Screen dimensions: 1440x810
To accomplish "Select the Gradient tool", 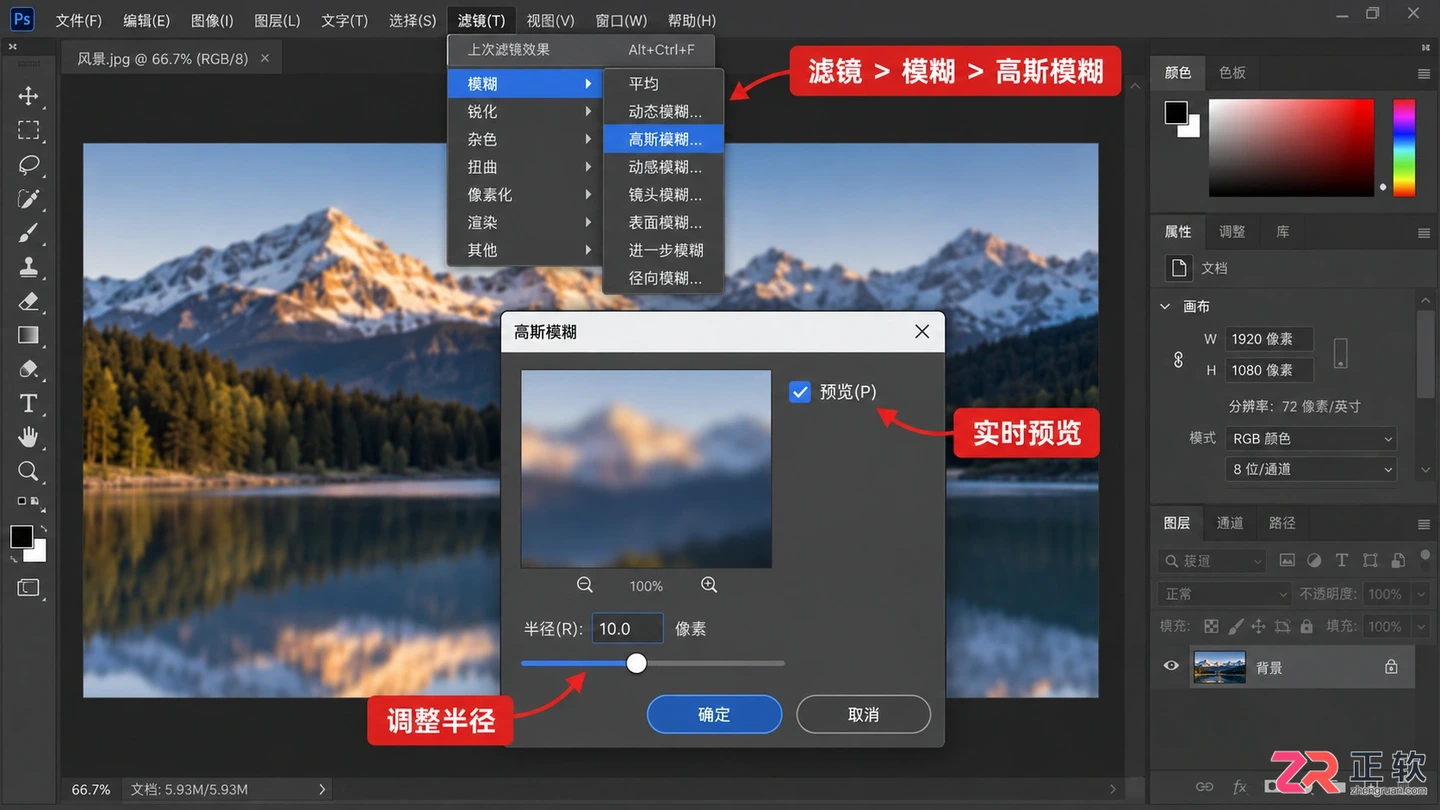I will (x=28, y=335).
